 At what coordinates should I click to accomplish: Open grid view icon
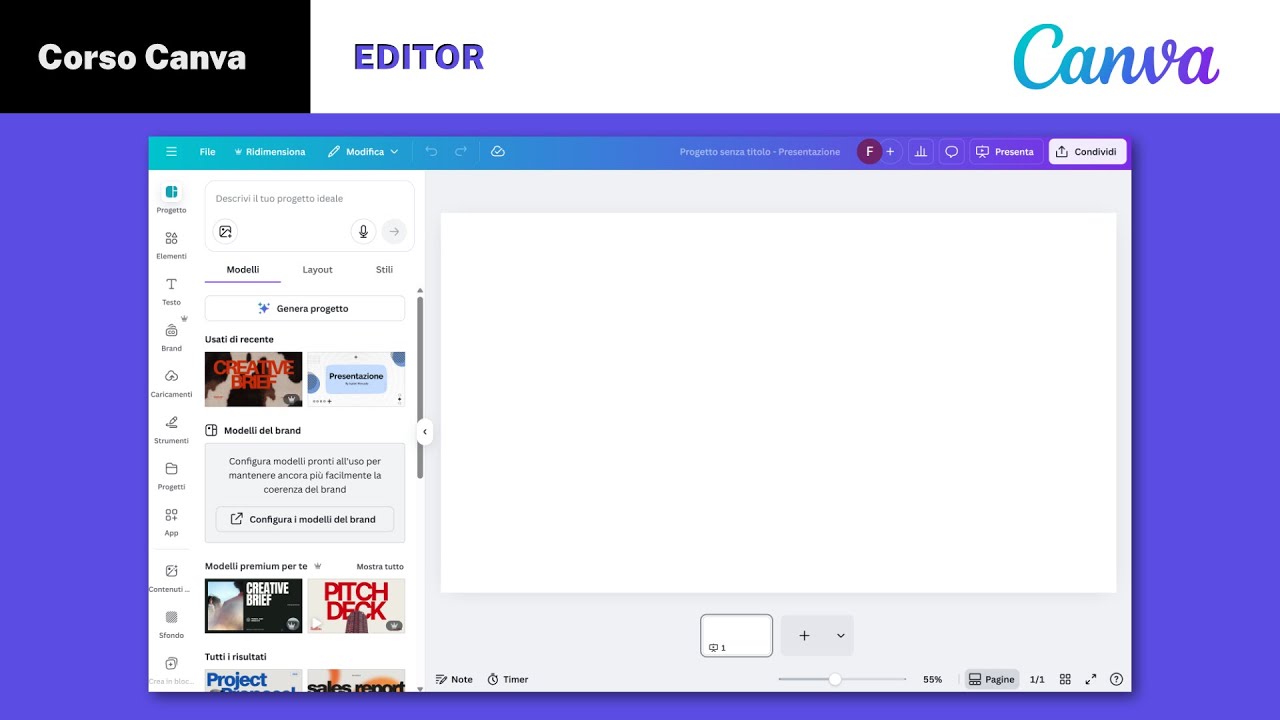tap(1065, 679)
